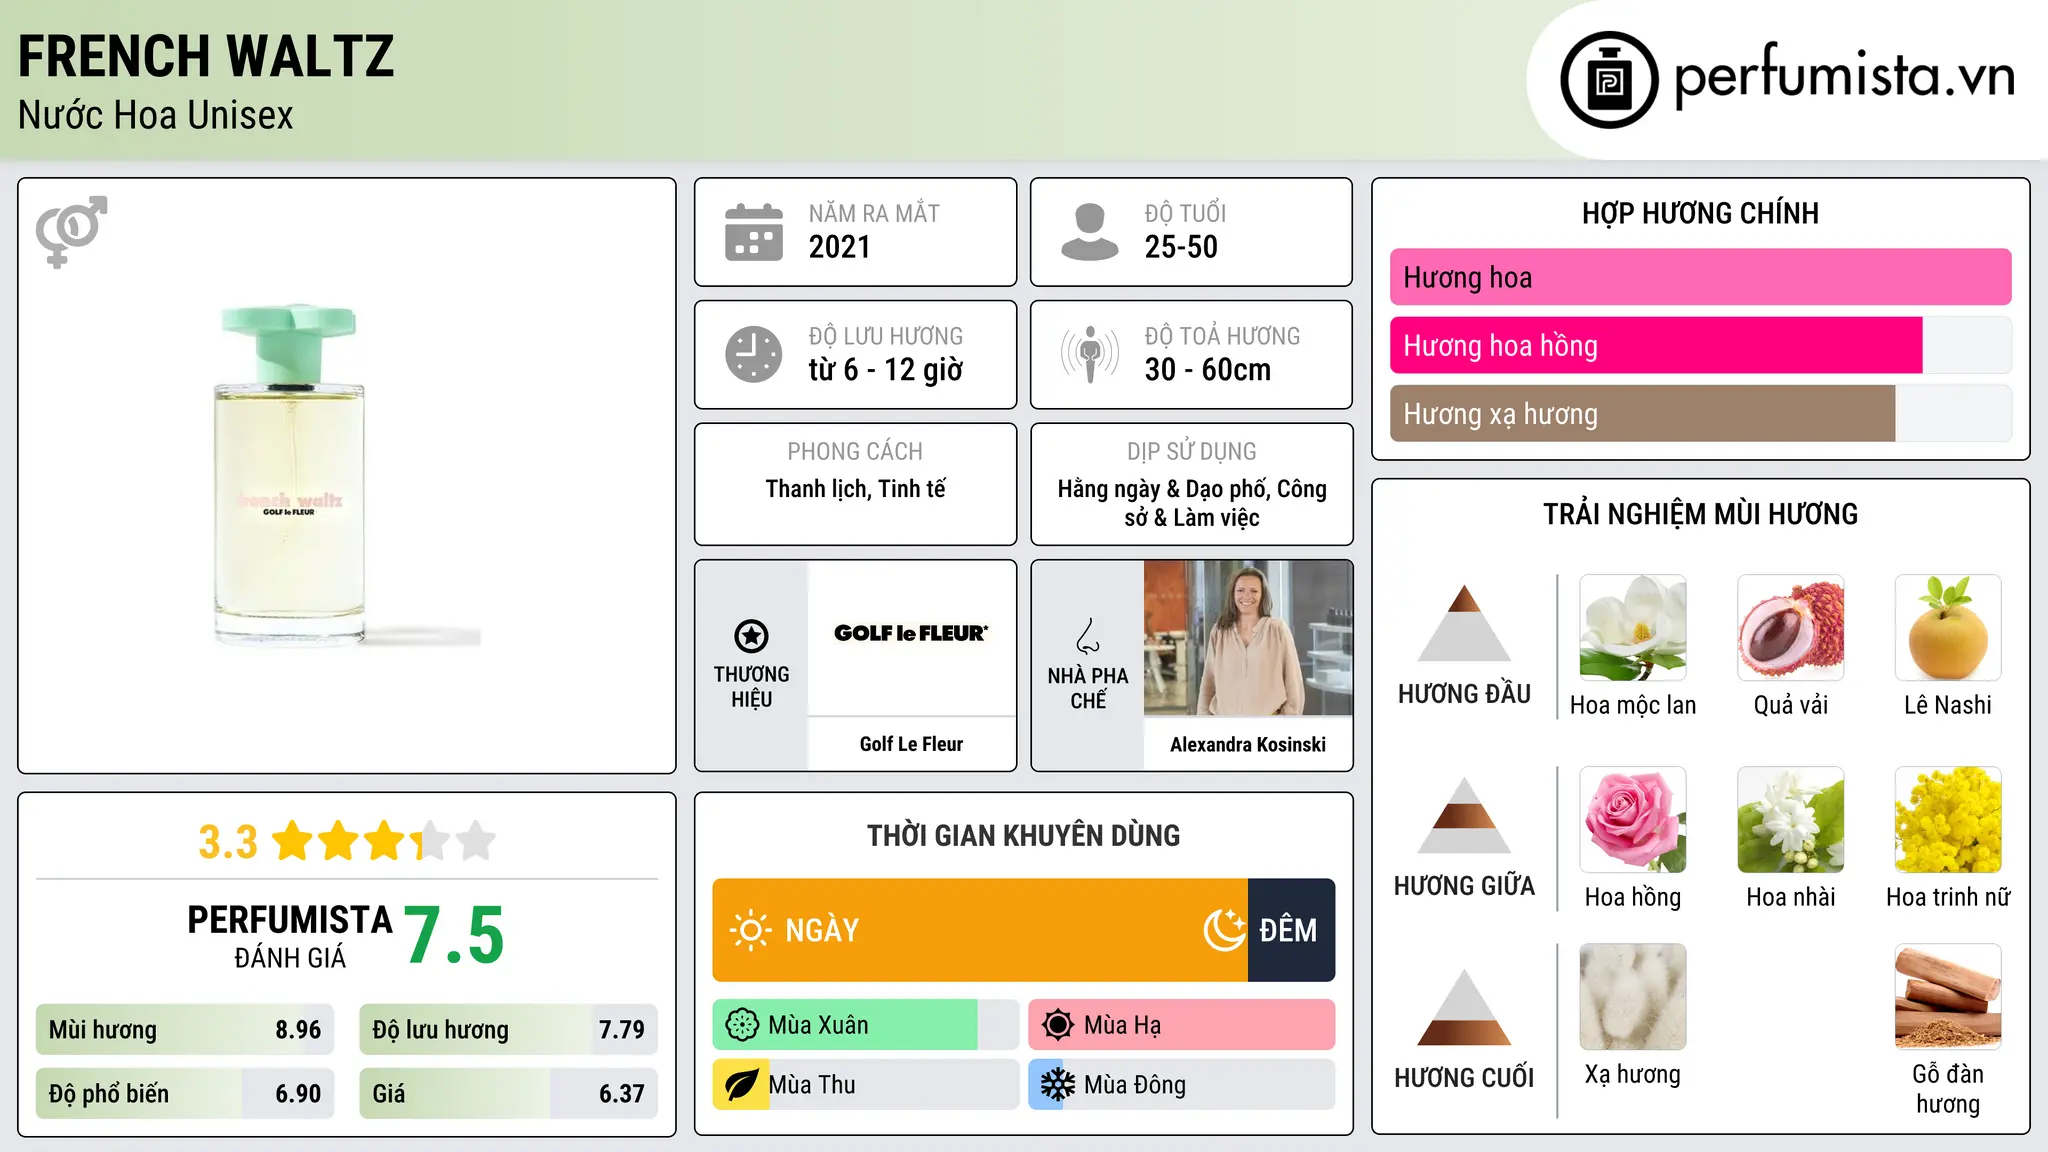
Task: Click the person icon beside Độ tuổi
Action: tap(1089, 232)
